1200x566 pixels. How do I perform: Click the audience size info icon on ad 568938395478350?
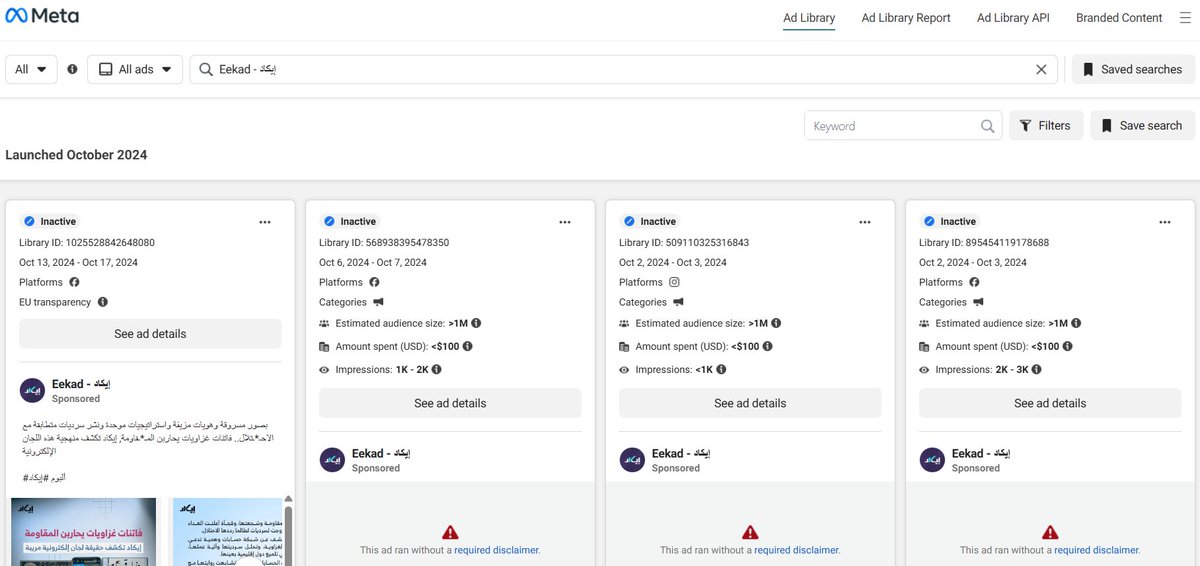pos(476,323)
